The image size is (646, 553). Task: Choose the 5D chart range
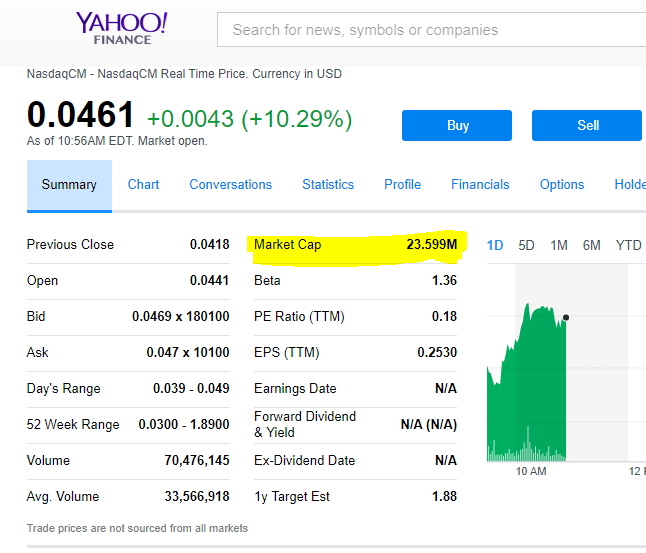[x=526, y=245]
